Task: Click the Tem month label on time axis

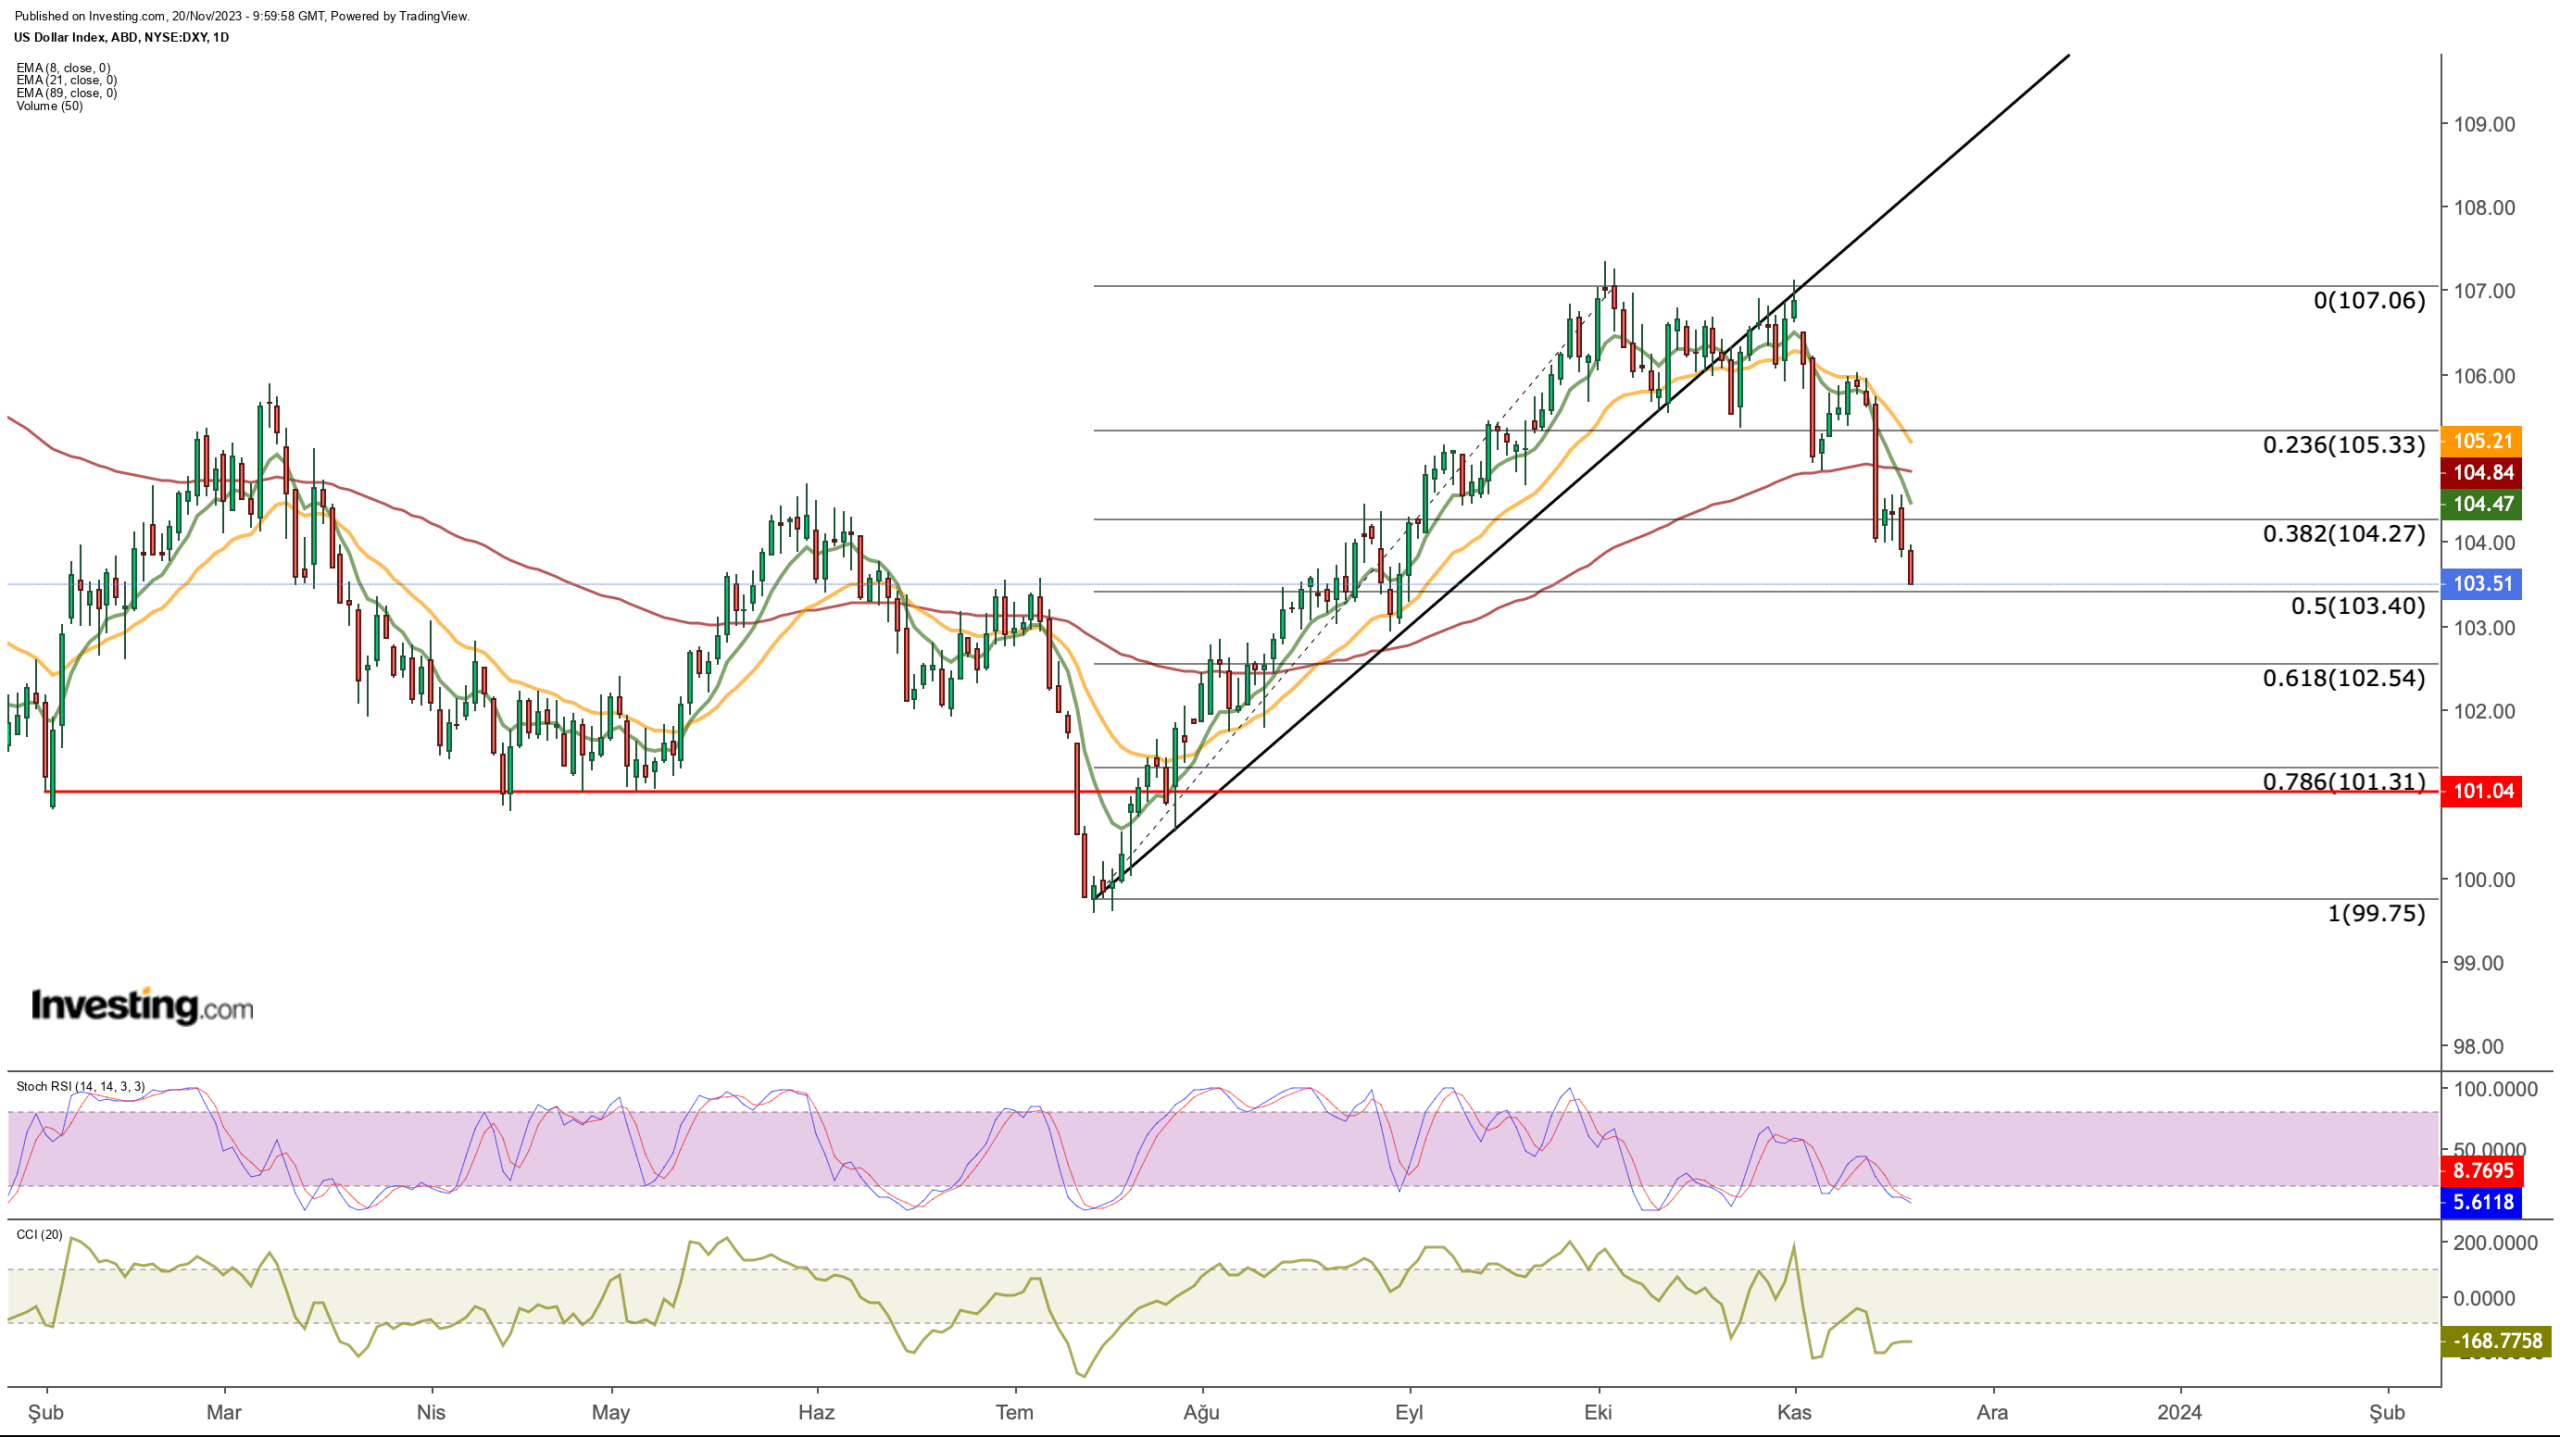Action: (1014, 1412)
